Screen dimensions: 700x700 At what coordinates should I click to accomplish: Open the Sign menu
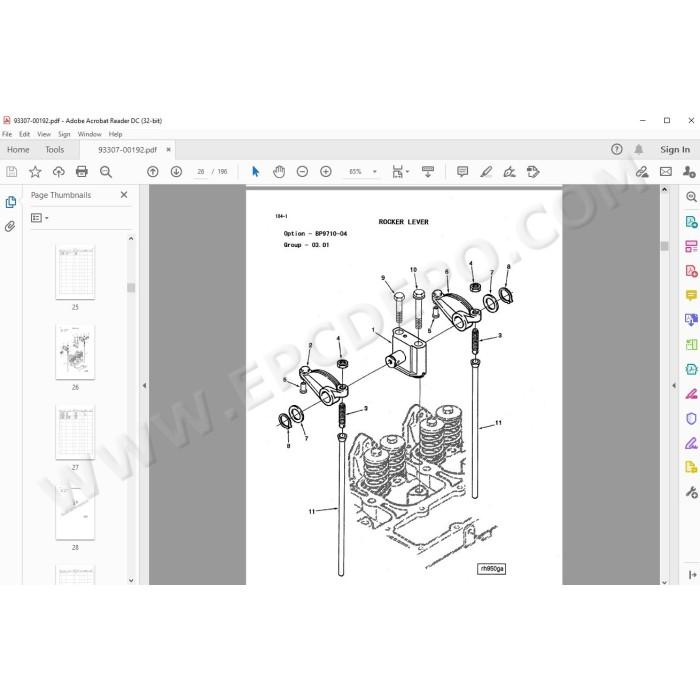[64, 134]
